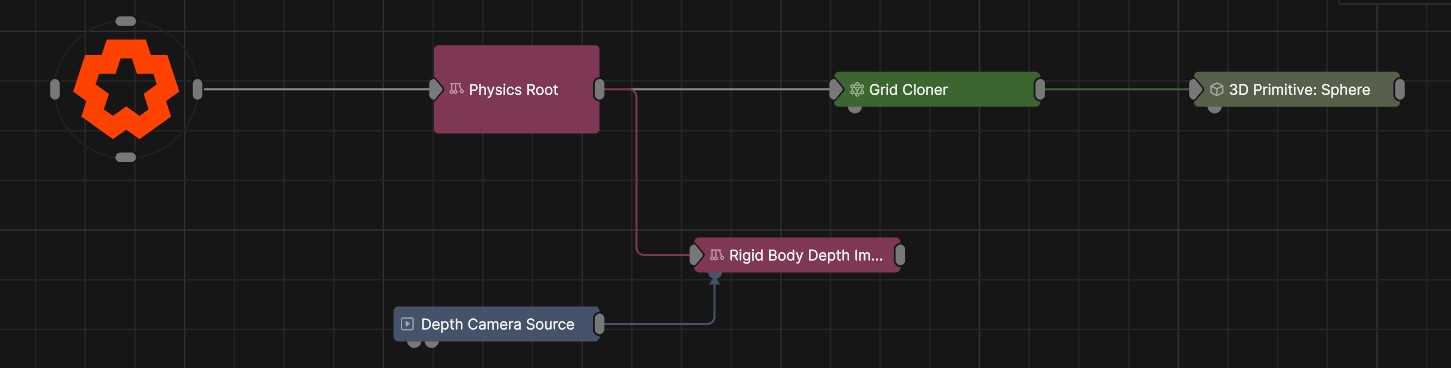Select the Physics Root node
This screenshot has height=368, width=1451.
[516, 89]
